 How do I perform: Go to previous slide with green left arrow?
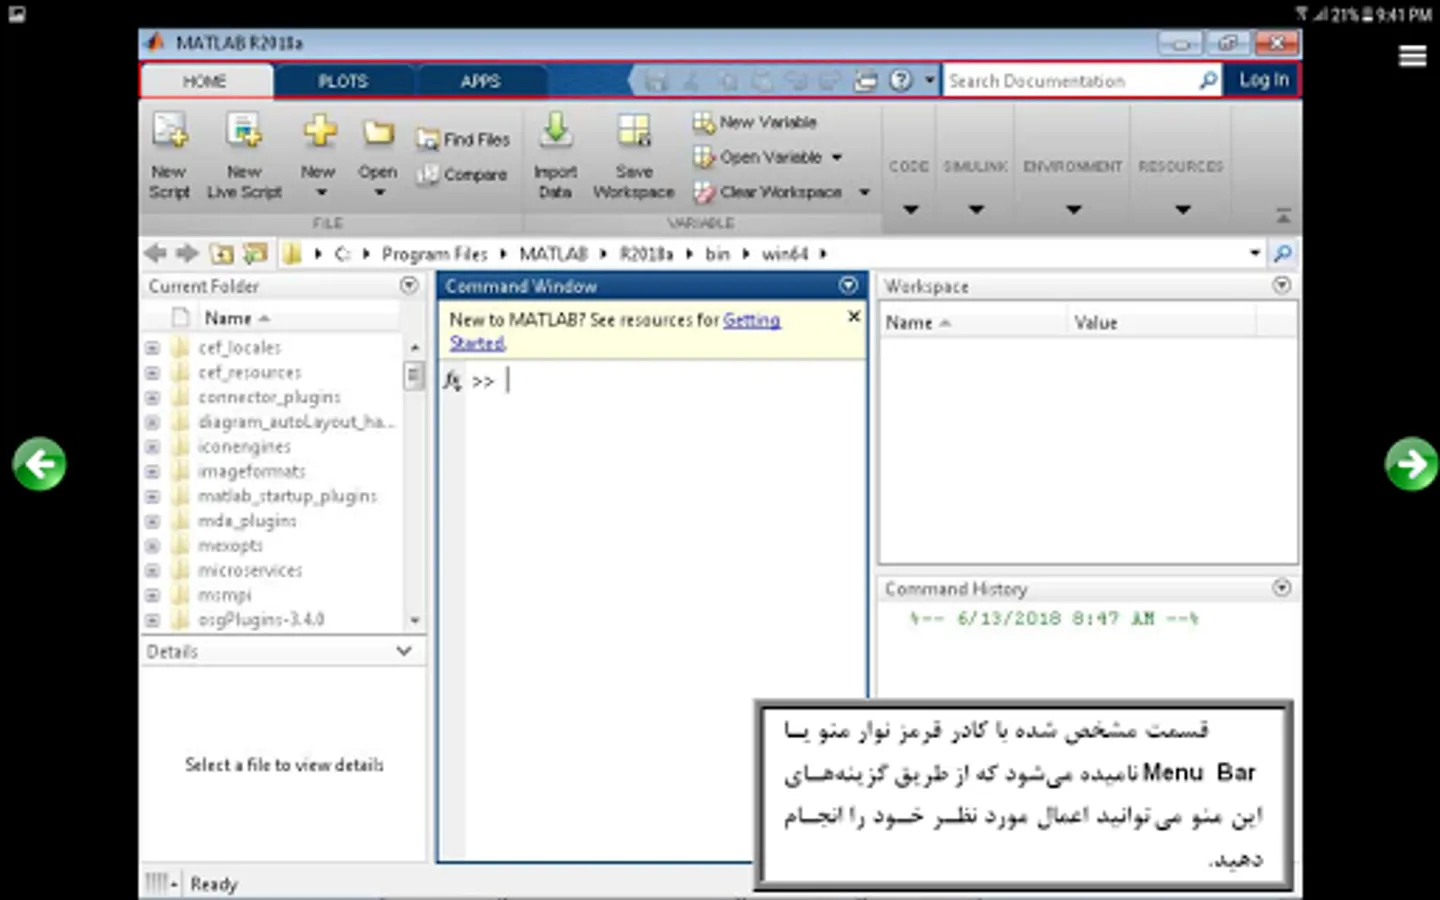(x=40, y=464)
